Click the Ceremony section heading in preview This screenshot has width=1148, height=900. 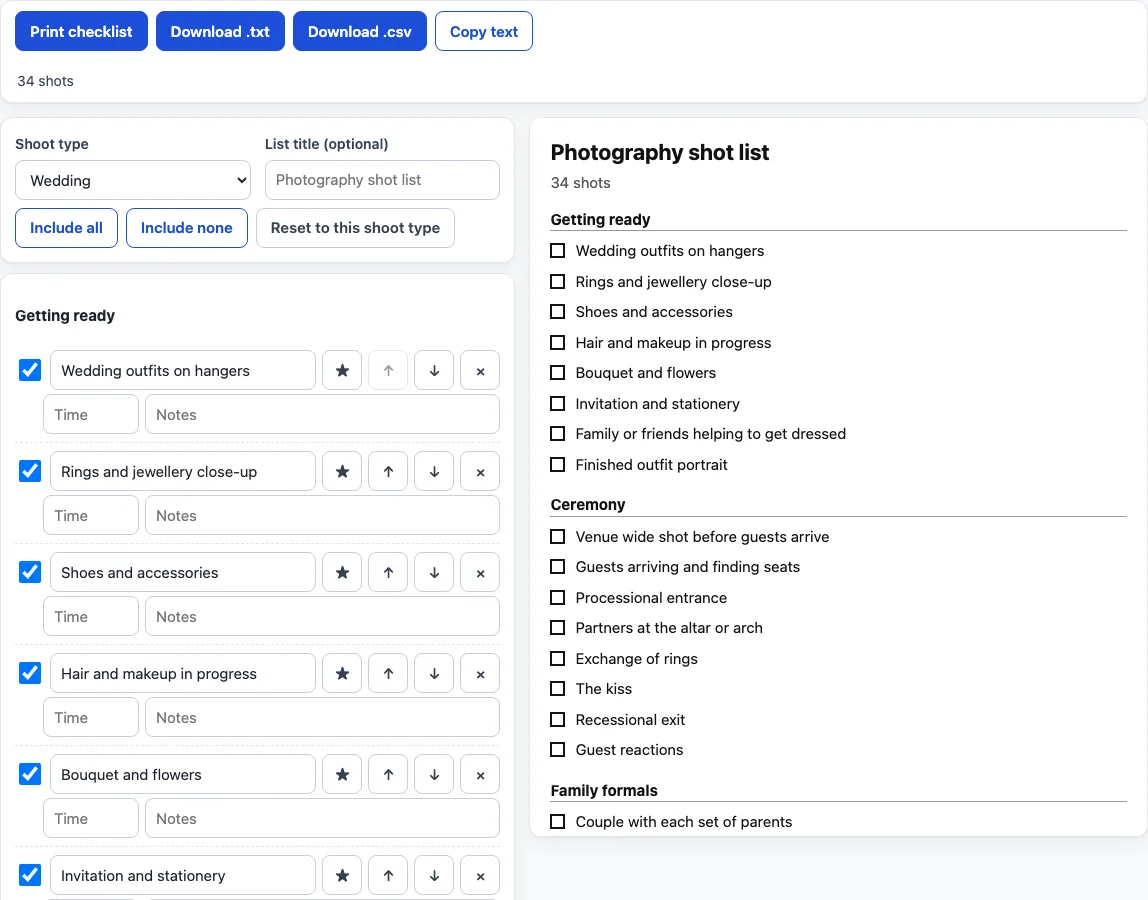(x=588, y=505)
